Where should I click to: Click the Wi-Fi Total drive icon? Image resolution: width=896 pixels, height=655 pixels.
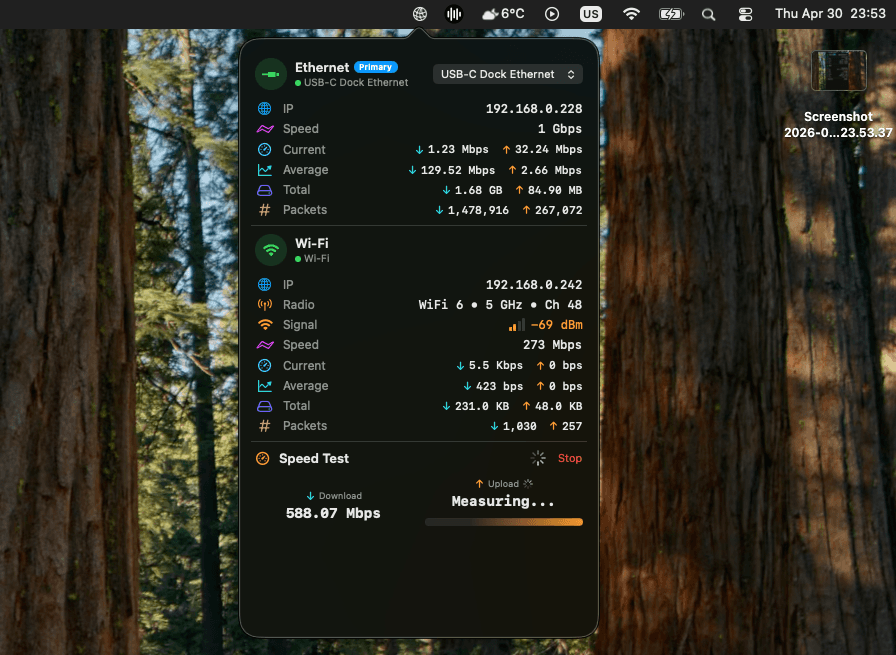tap(265, 406)
